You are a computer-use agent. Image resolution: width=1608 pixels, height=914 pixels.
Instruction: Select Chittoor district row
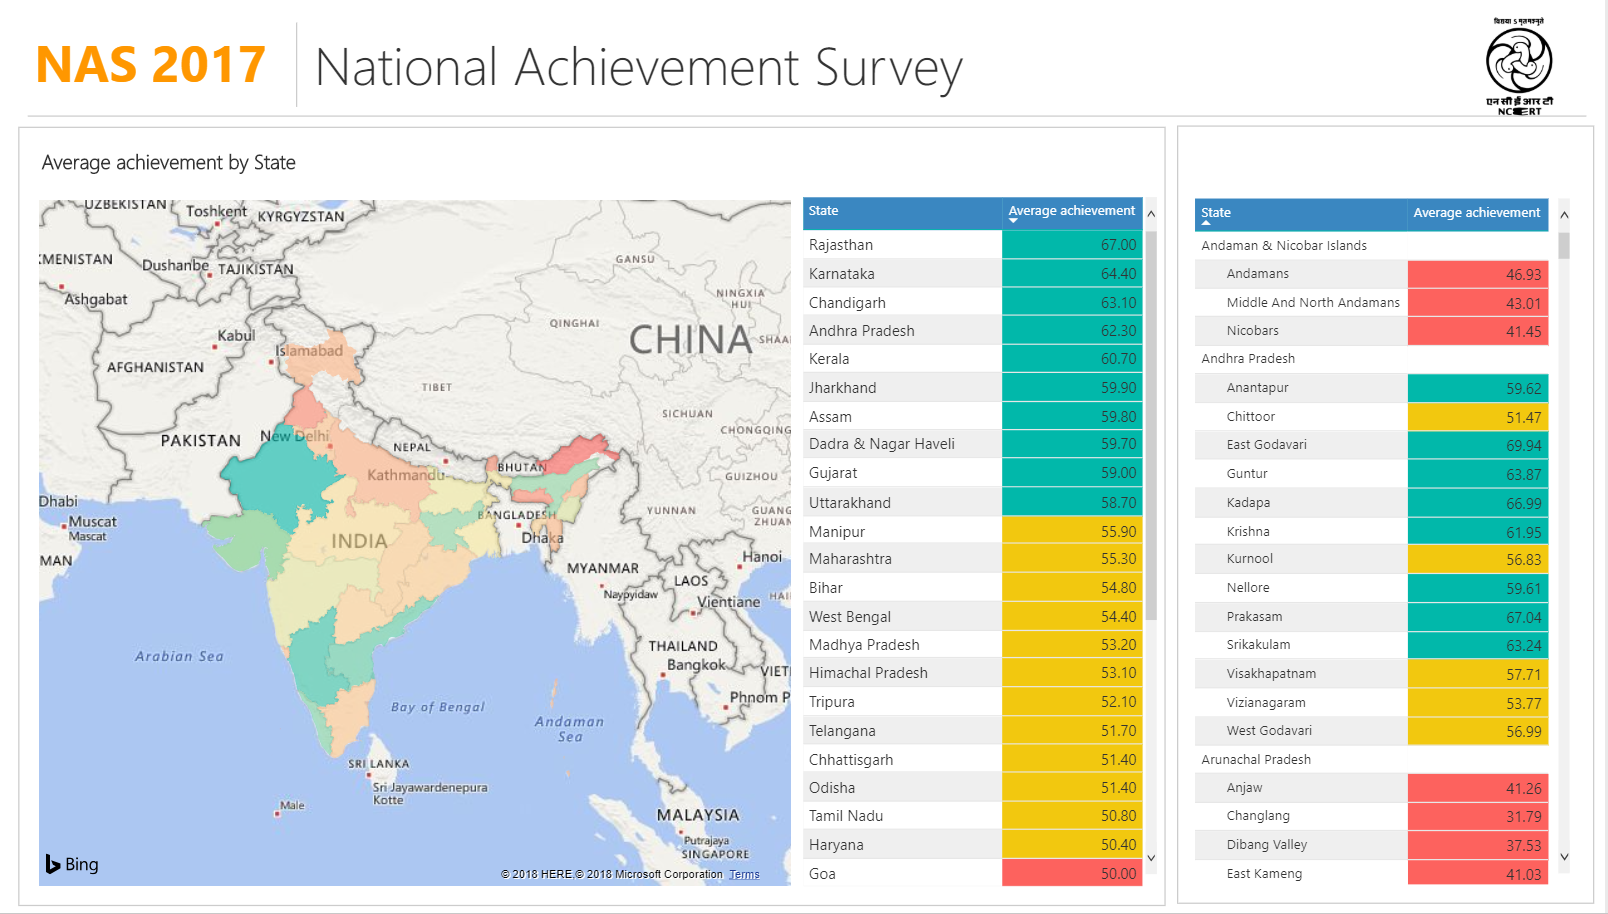tap(1372, 417)
